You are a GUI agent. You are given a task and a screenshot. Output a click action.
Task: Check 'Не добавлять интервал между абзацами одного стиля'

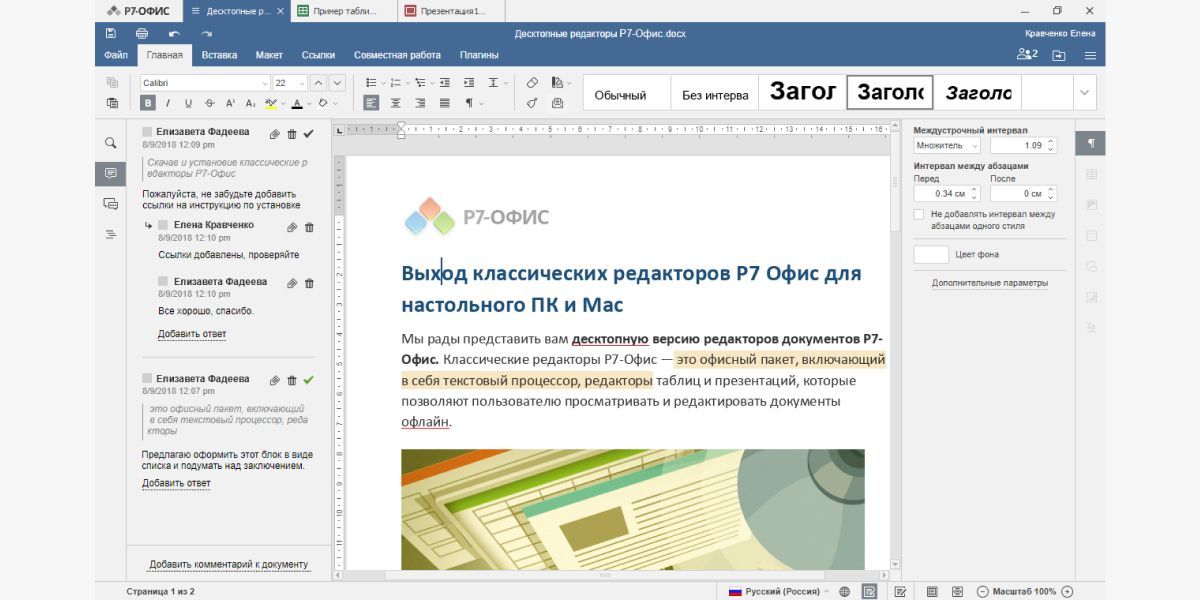point(919,214)
